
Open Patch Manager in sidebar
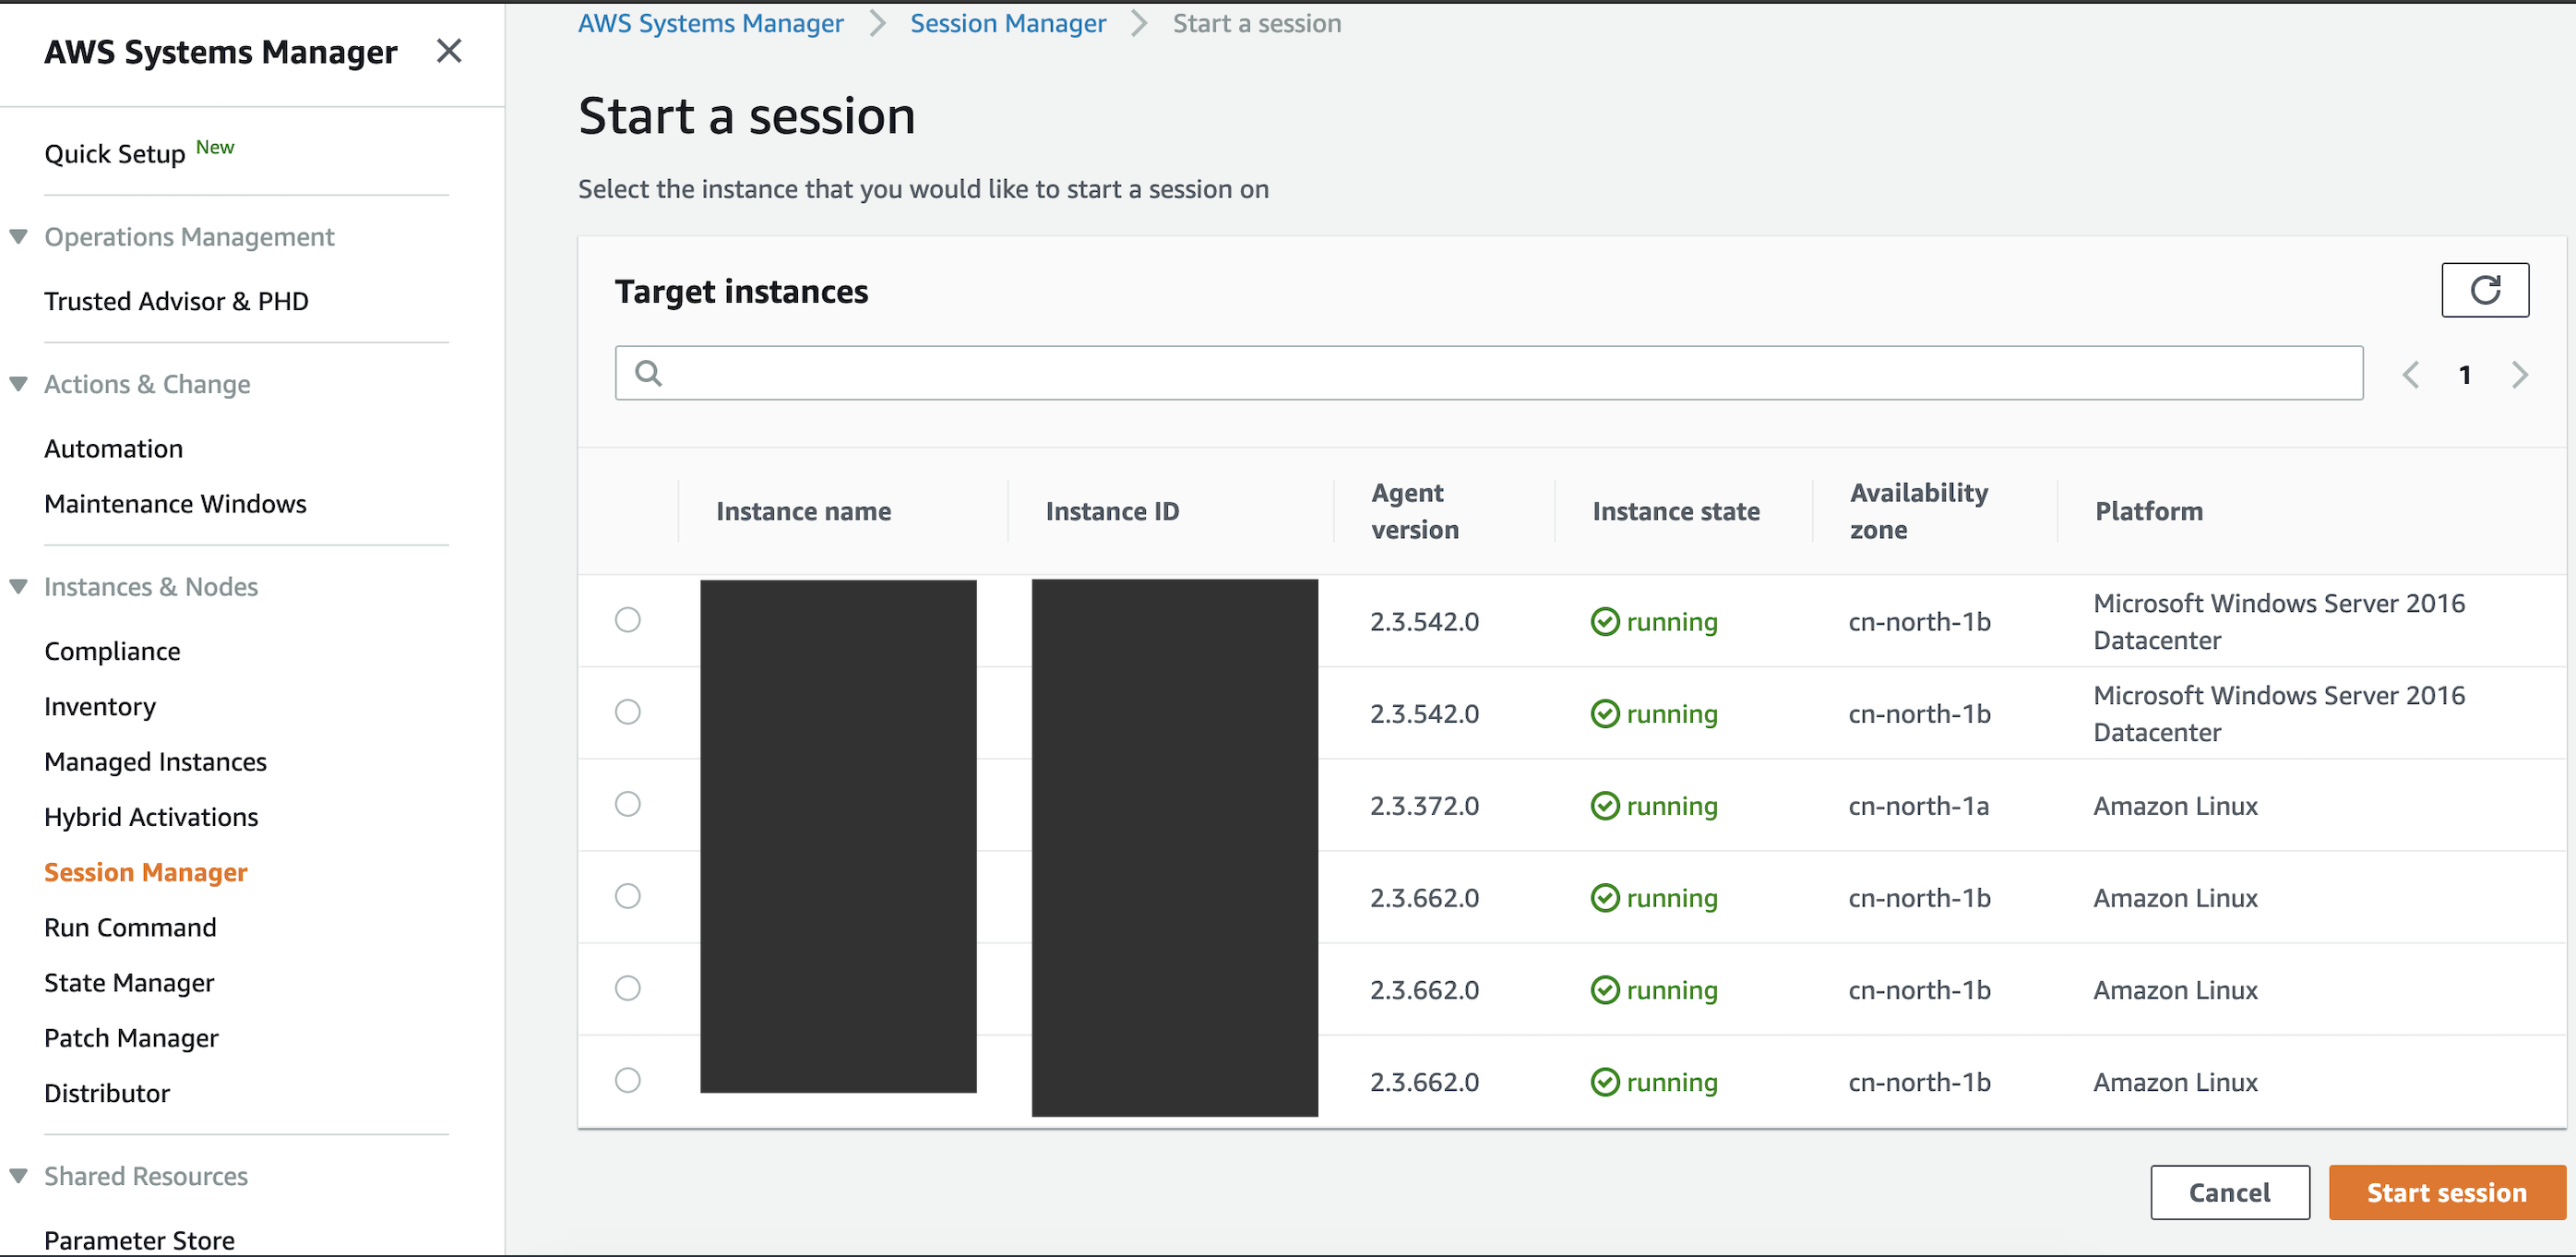131,1038
